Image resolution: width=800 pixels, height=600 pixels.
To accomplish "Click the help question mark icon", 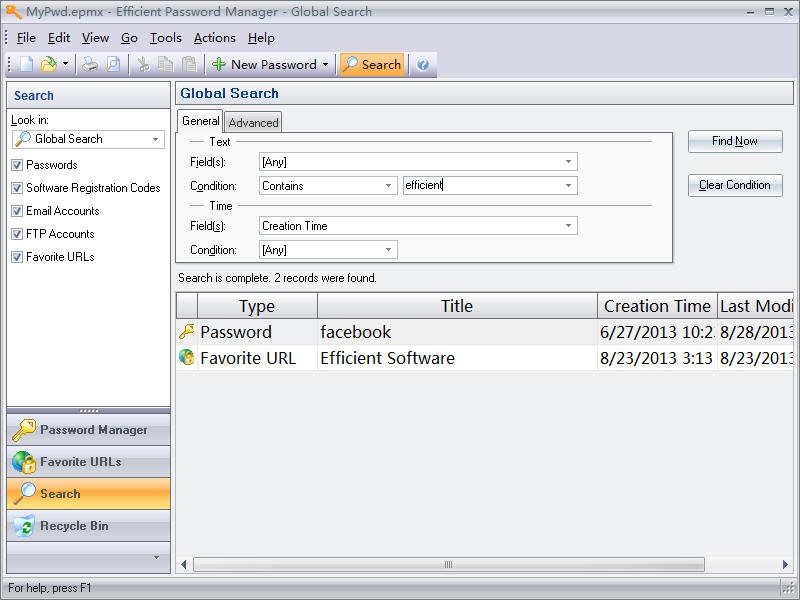I will click(423, 65).
